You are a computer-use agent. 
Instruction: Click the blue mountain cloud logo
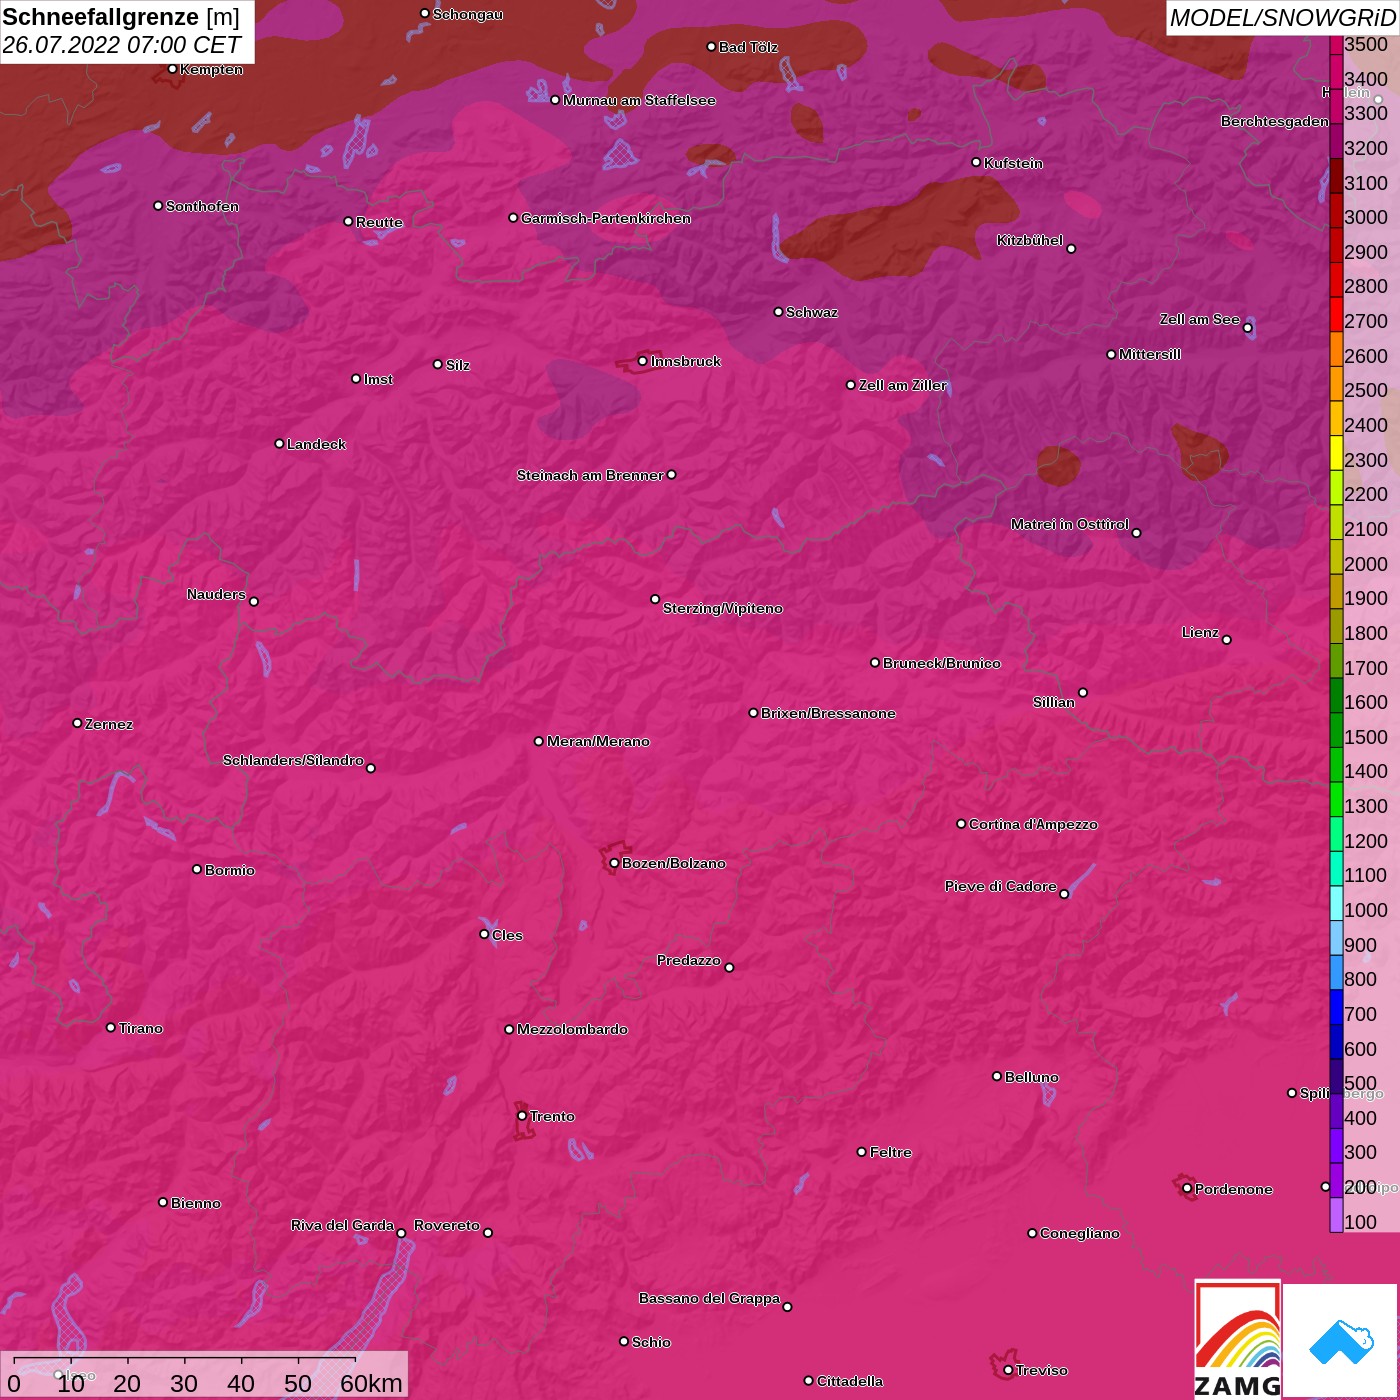point(1340,1340)
